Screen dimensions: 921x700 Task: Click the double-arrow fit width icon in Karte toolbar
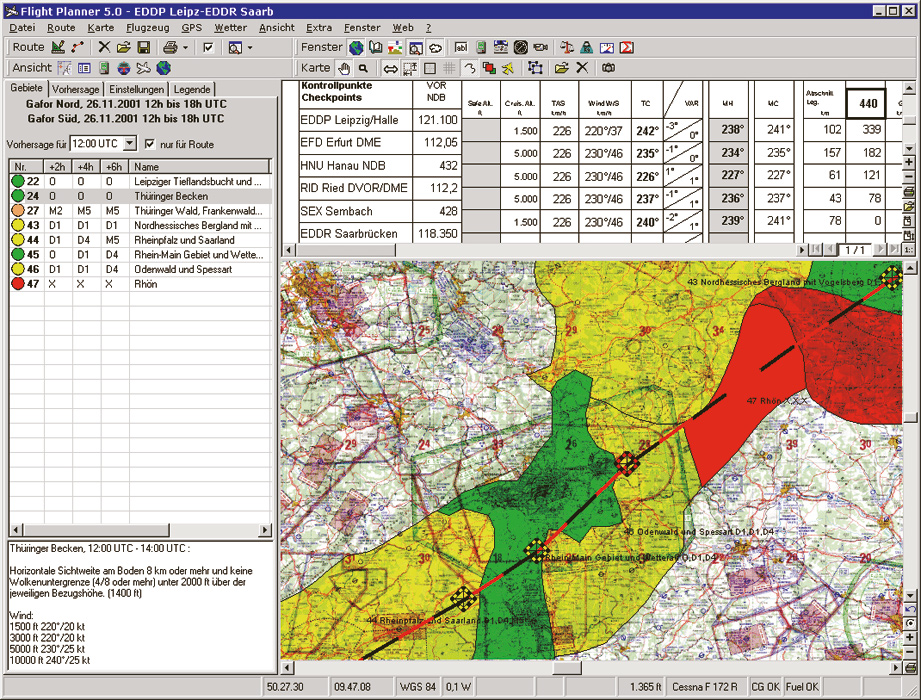390,69
